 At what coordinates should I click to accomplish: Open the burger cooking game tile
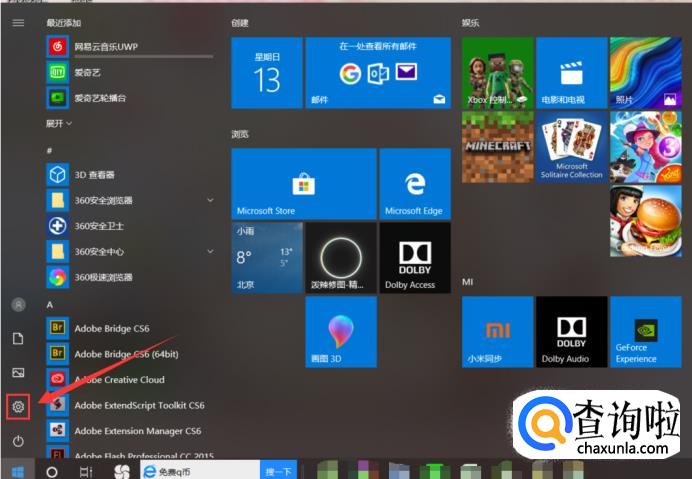tap(646, 221)
